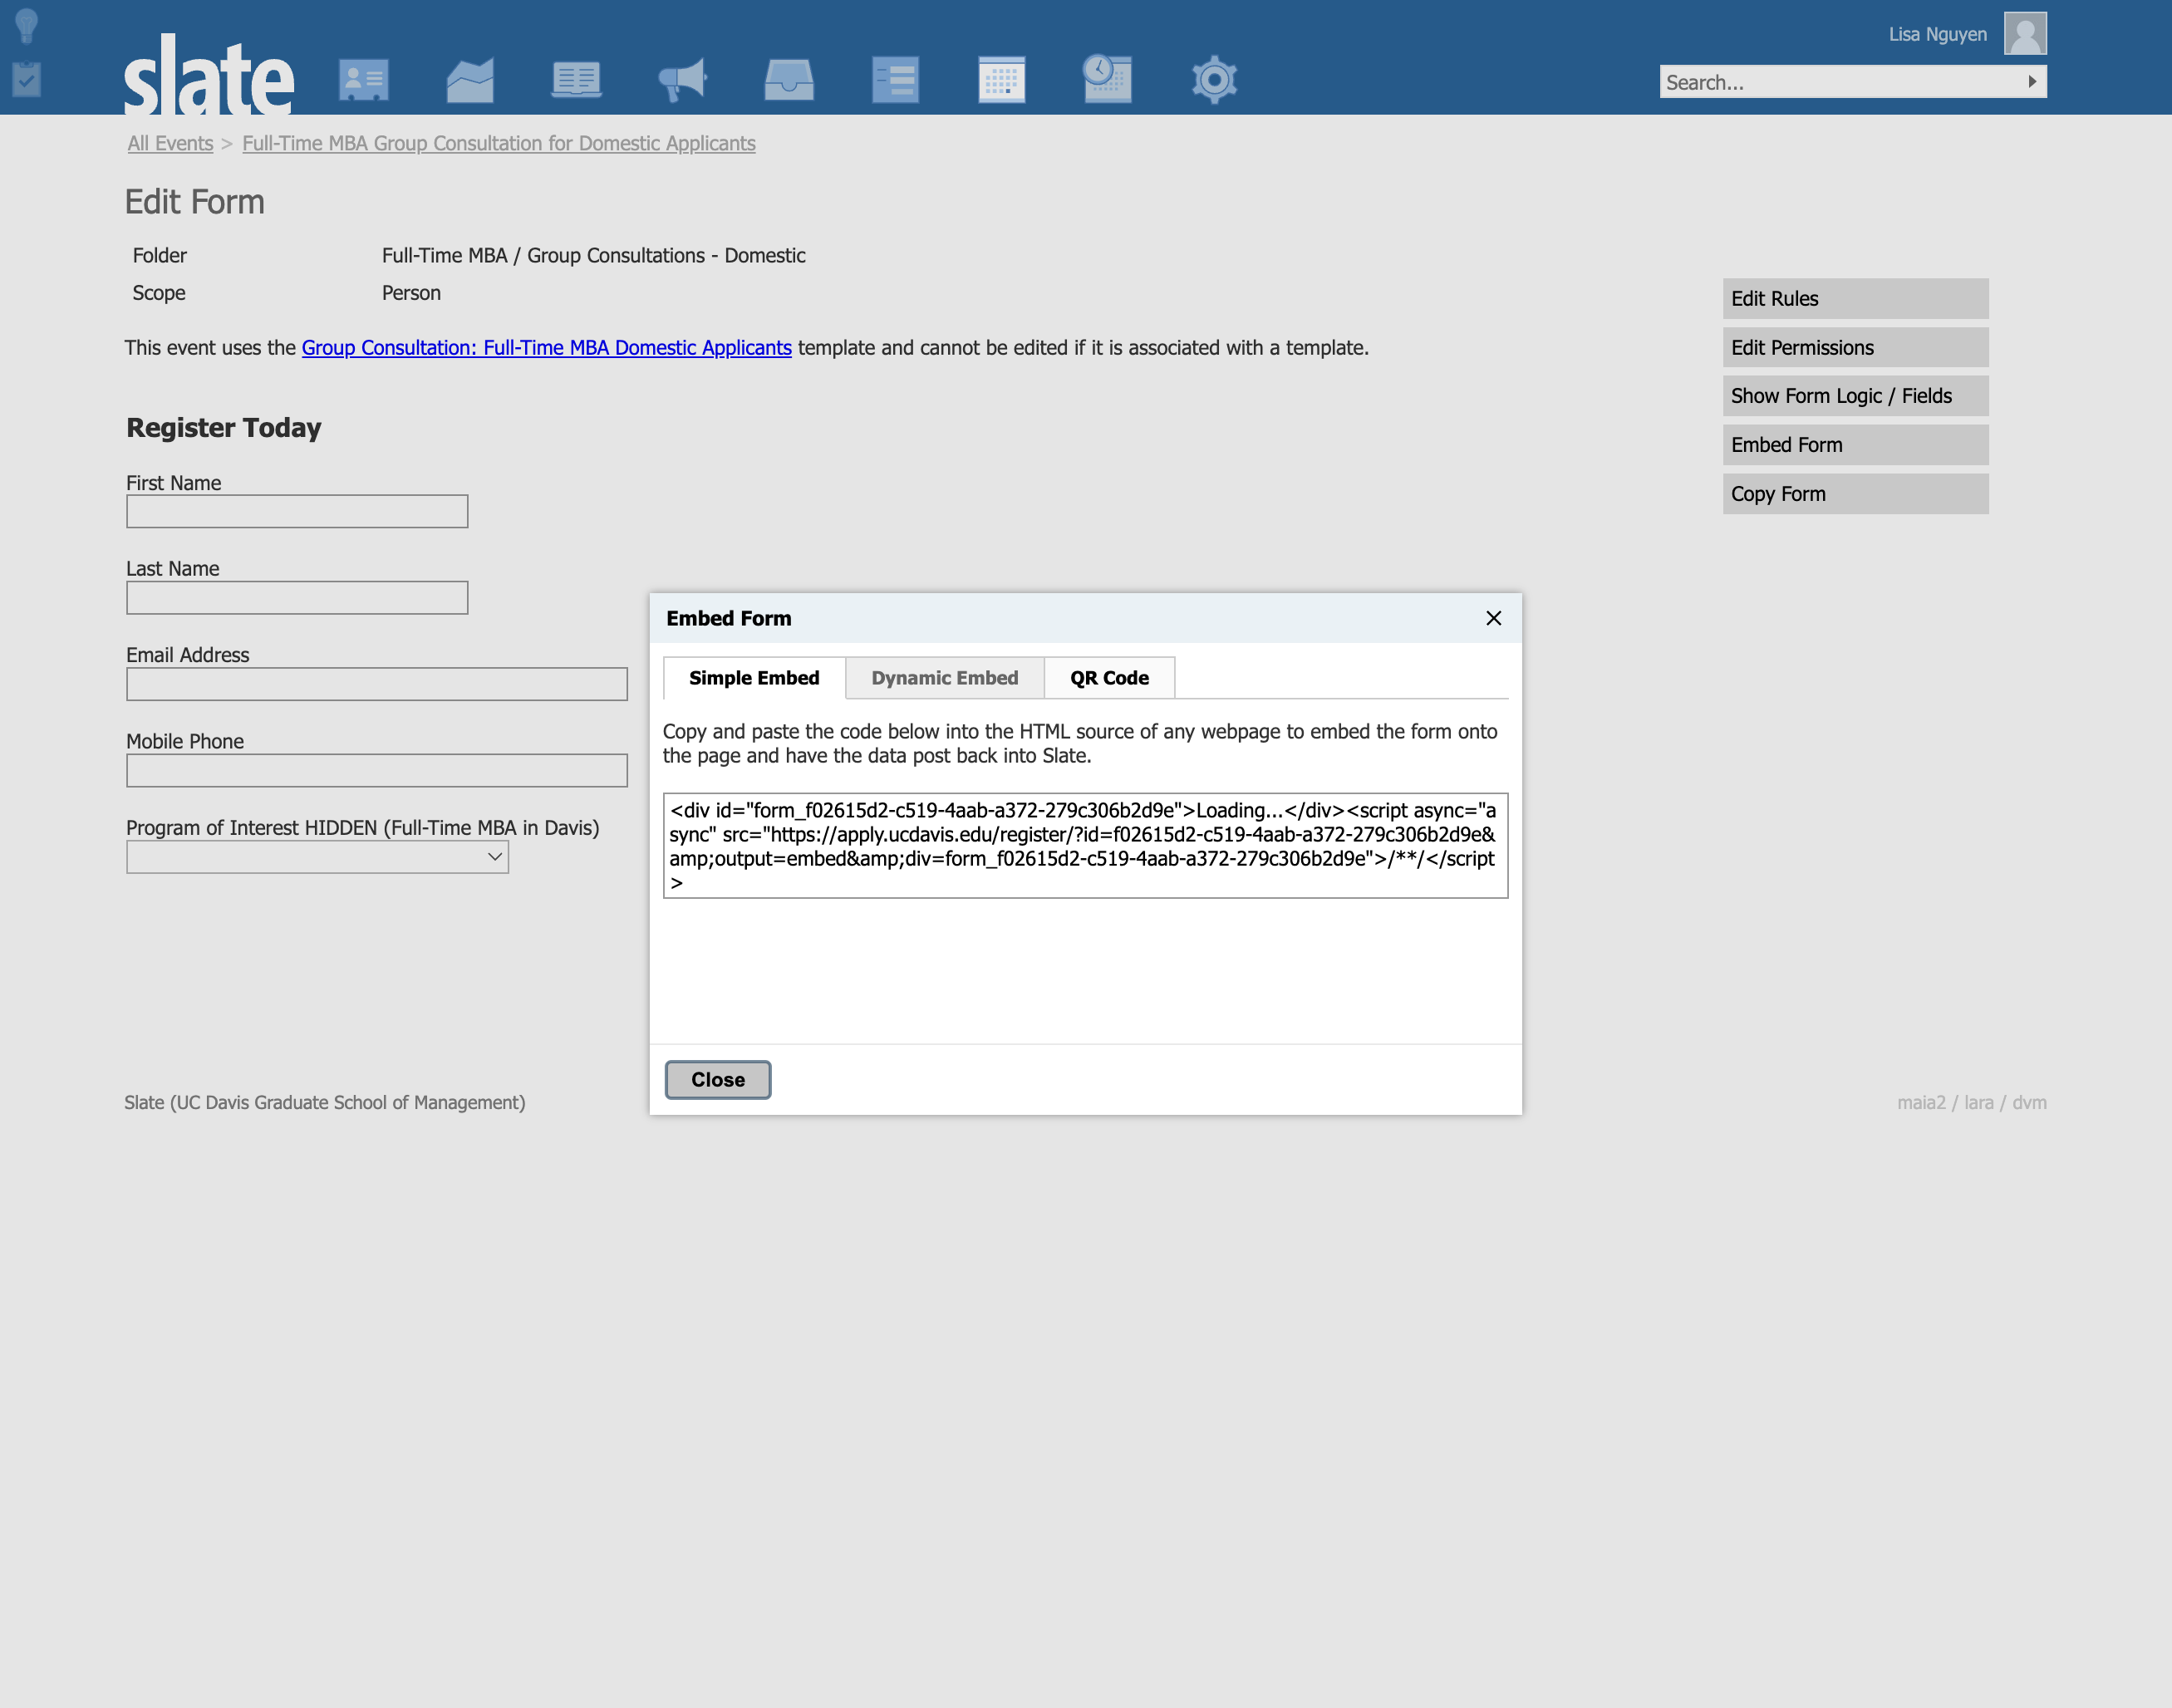Click Edit Rules in sidebar

point(1855,298)
